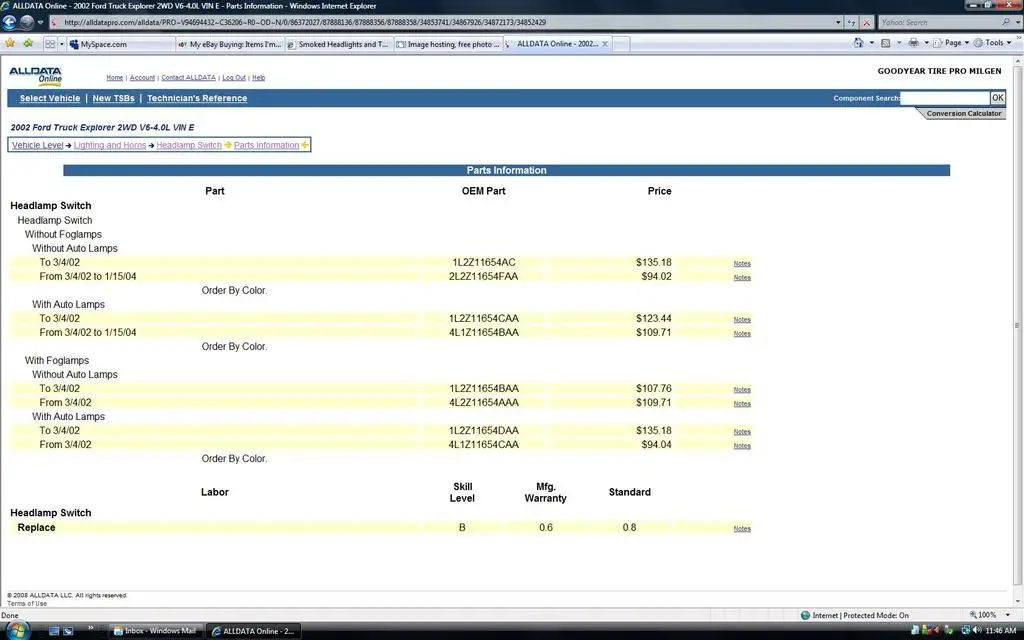Open Notes for part 1L2Z11654DAA
This screenshot has width=1024, height=640.
[742, 432]
